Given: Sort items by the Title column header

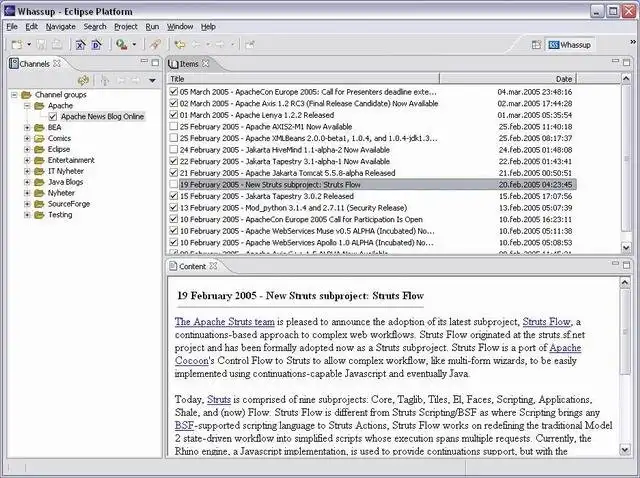Looking at the screenshot, I should pos(303,79).
